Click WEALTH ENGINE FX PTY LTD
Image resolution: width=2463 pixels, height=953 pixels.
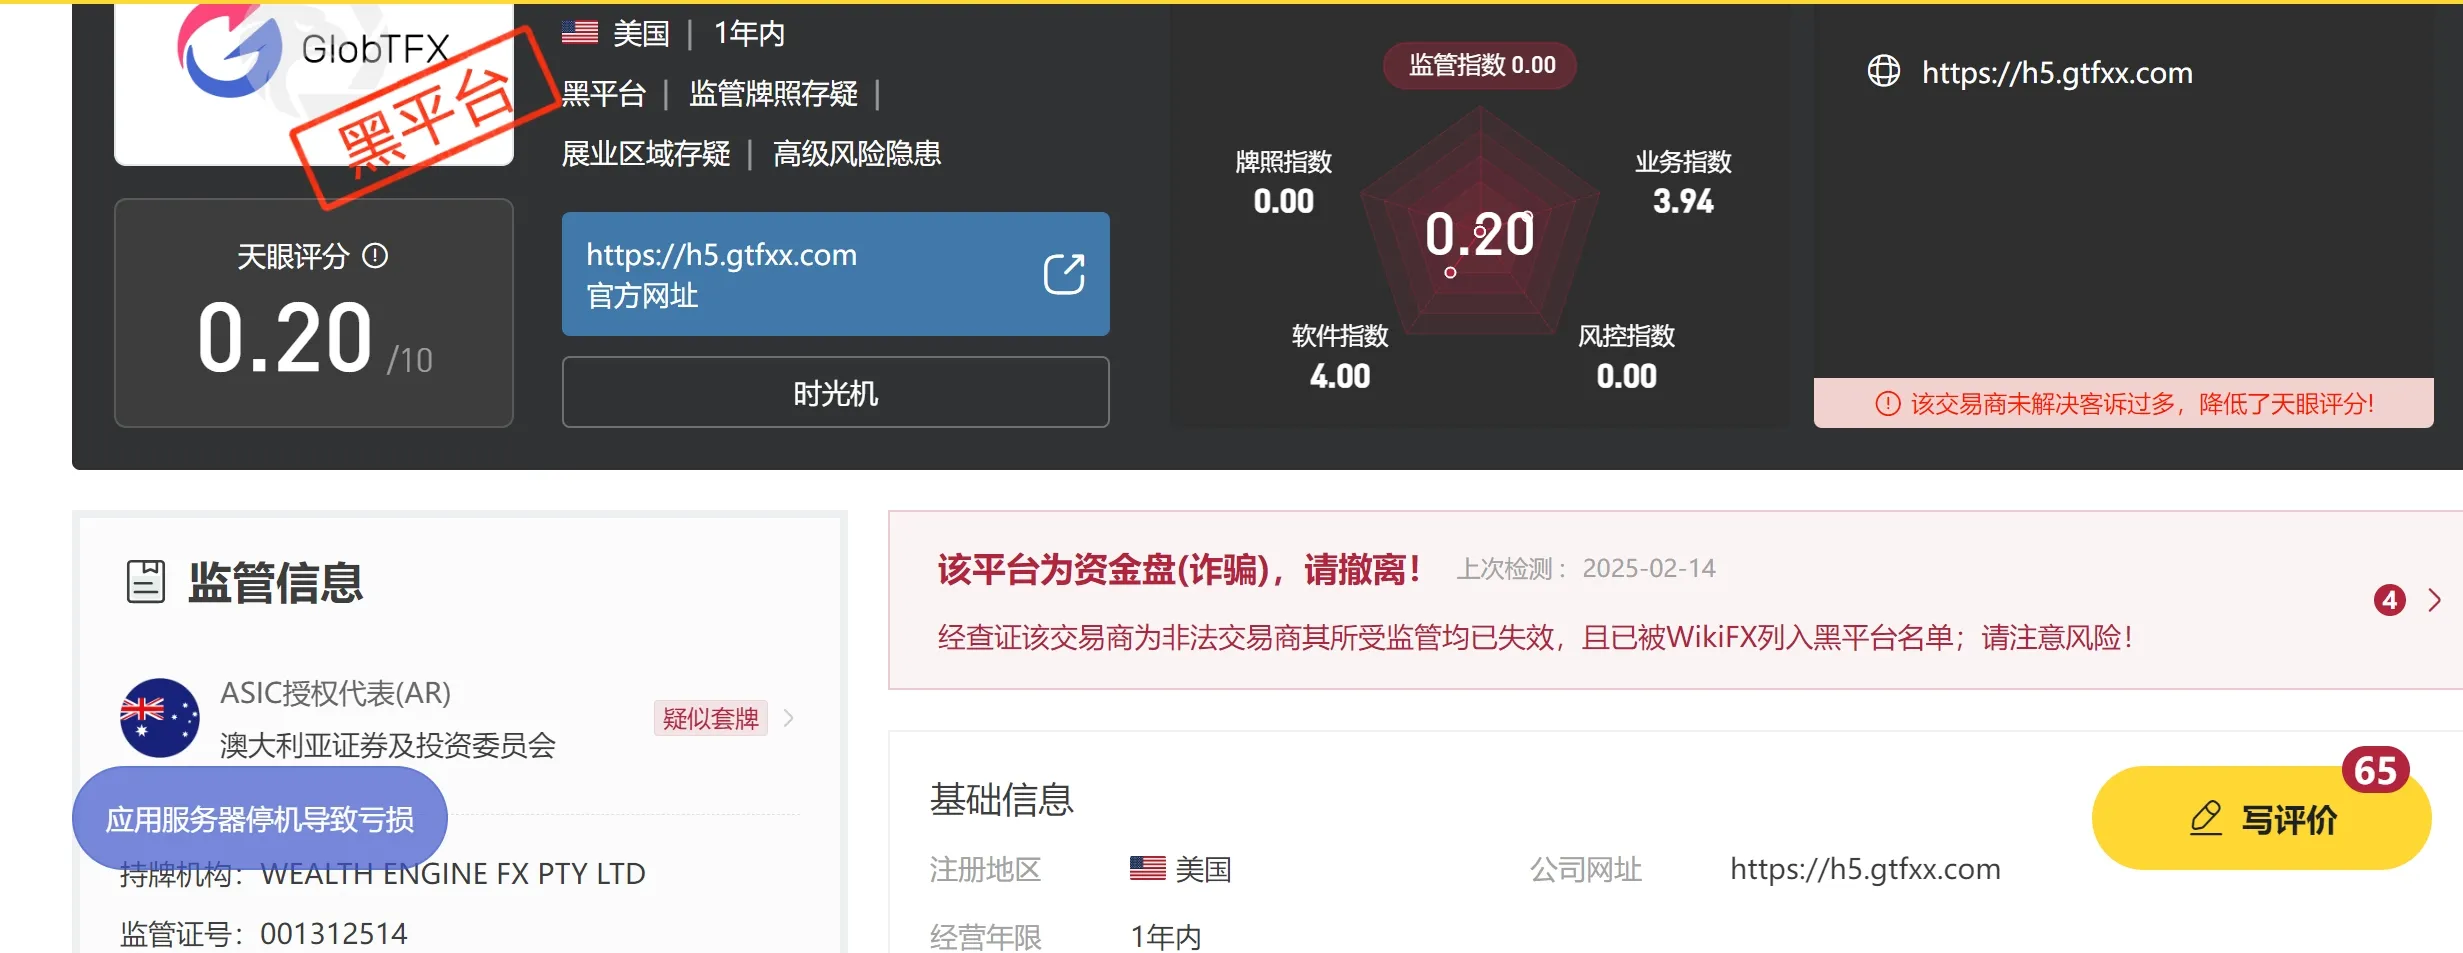pyautogui.click(x=453, y=874)
